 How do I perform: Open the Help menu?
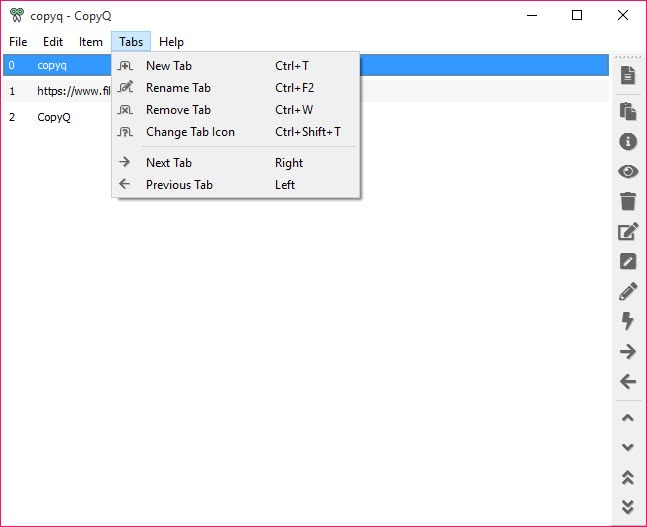click(171, 42)
